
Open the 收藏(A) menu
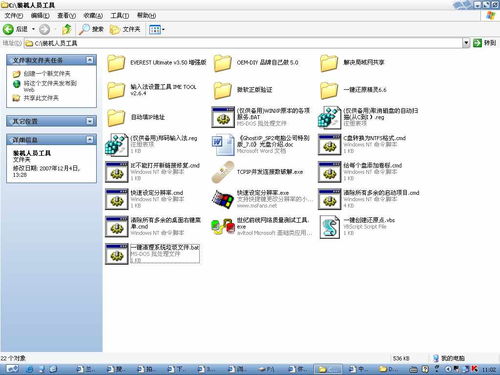pyautogui.click(x=93, y=15)
